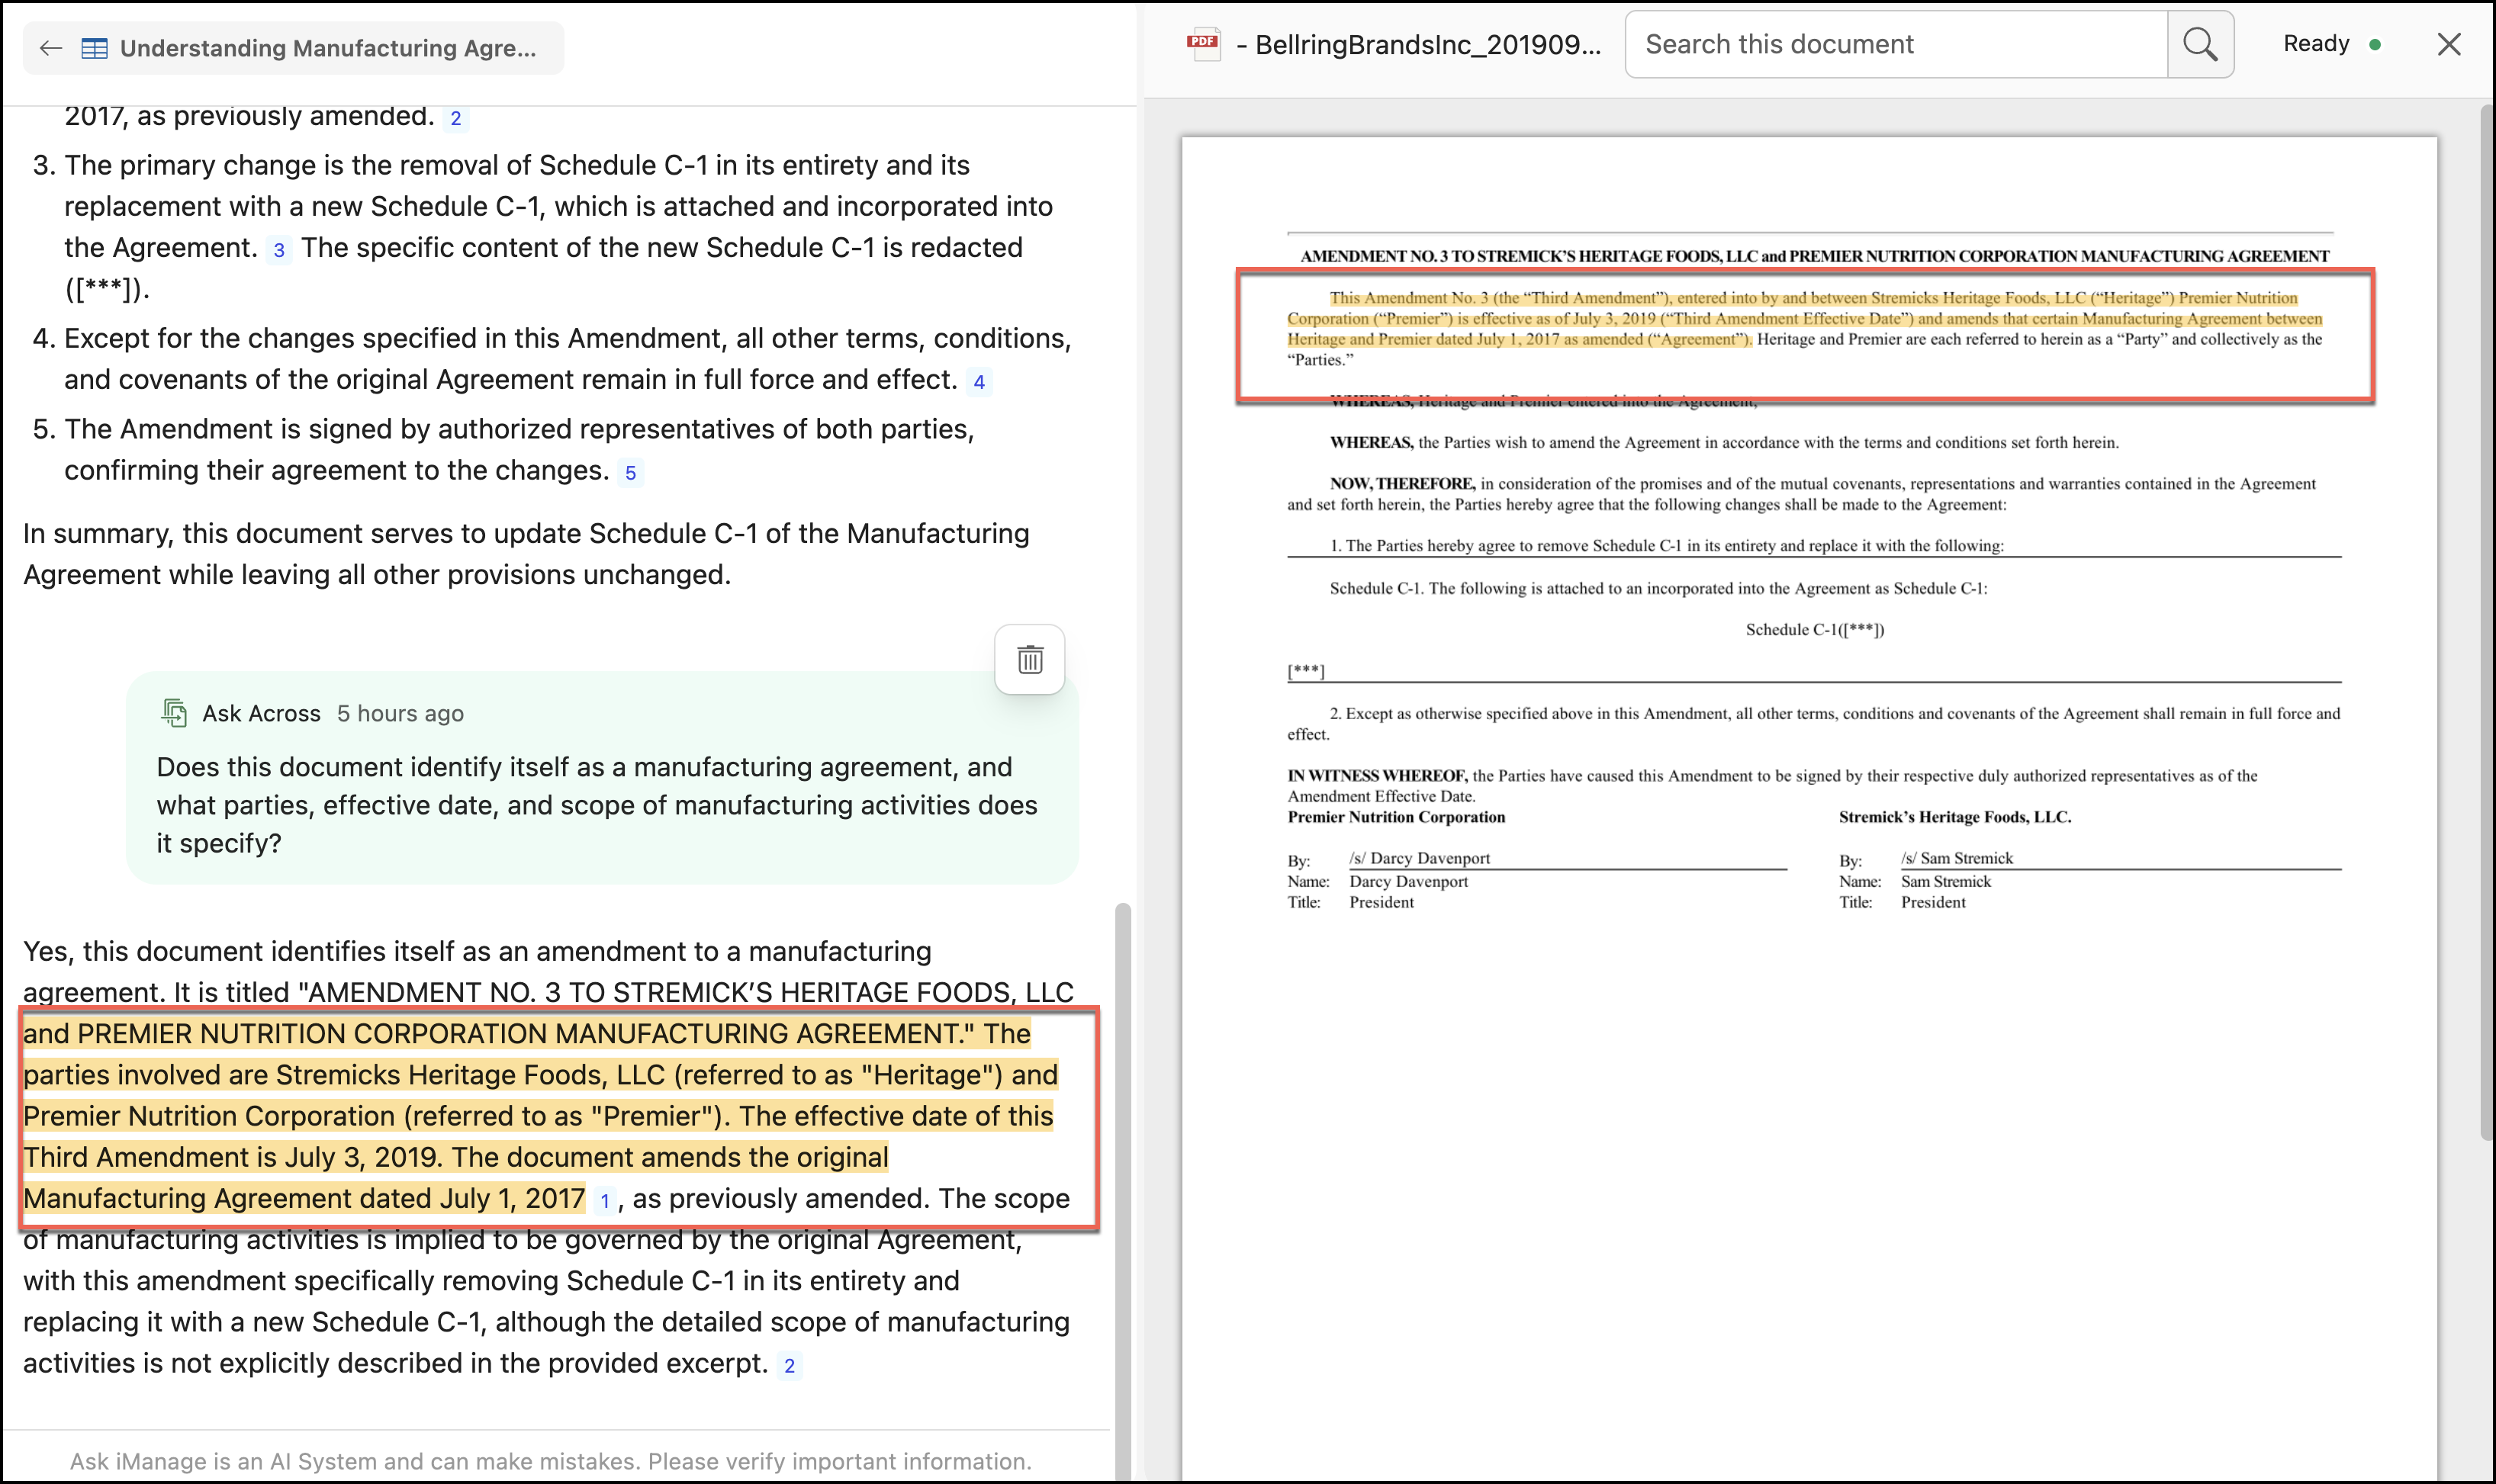Open citation 2 next to 'previously amended'
The height and width of the screenshot is (1484, 2496).
(456, 118)
